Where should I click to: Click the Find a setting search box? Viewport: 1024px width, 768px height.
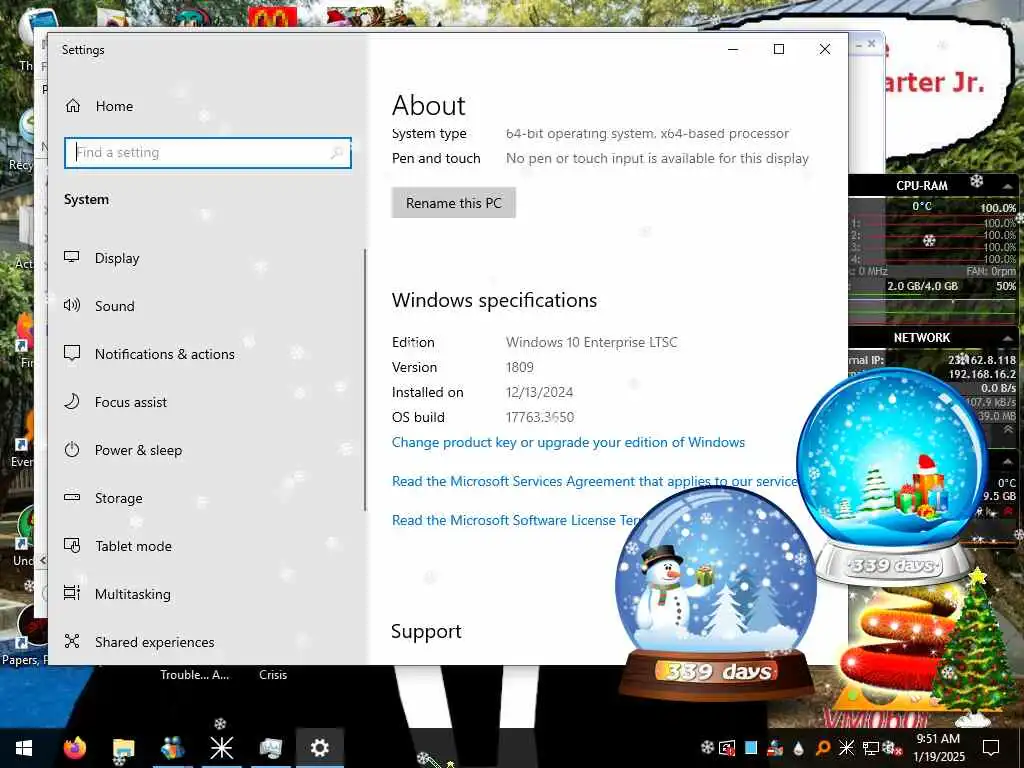pos(208,153)
